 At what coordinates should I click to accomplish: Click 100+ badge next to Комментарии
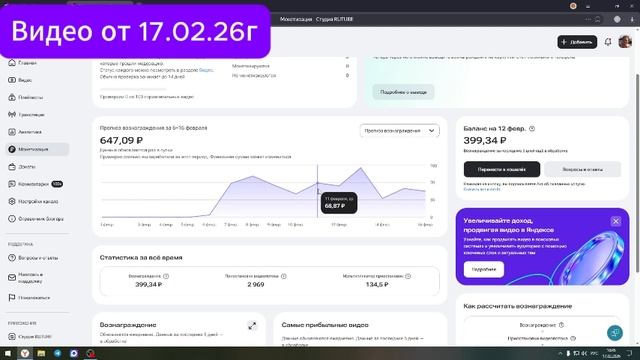57,184
